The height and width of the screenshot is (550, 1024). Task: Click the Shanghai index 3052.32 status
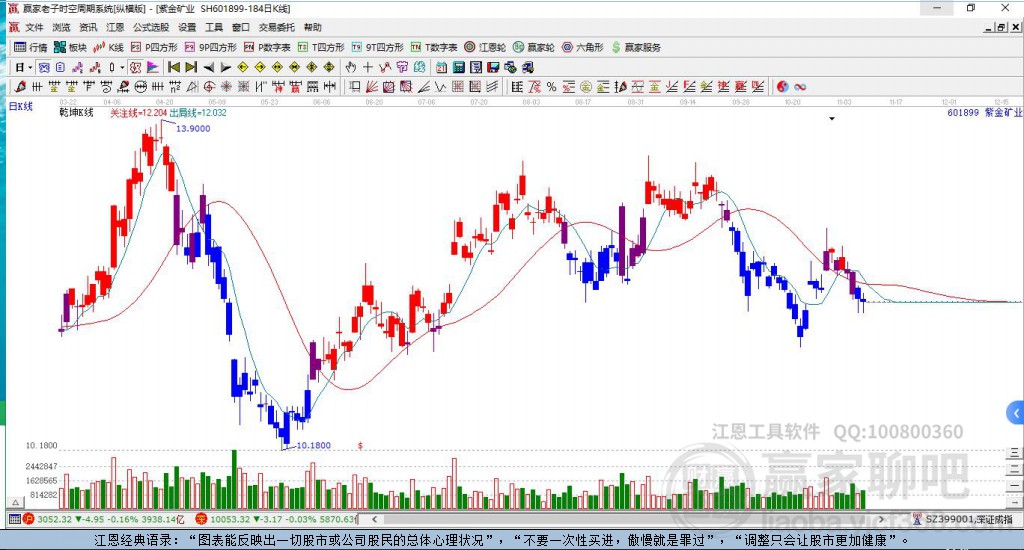tap(104, 519)
